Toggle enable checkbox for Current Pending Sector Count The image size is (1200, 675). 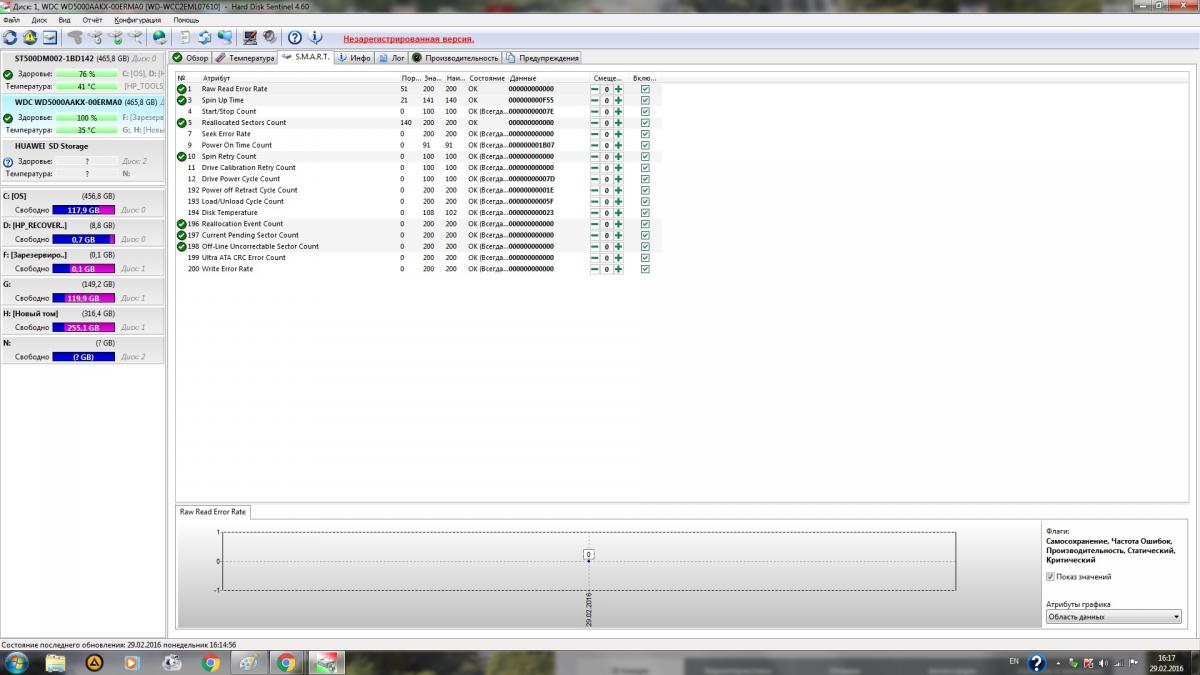pyautogui.click(x=645, y=235)
